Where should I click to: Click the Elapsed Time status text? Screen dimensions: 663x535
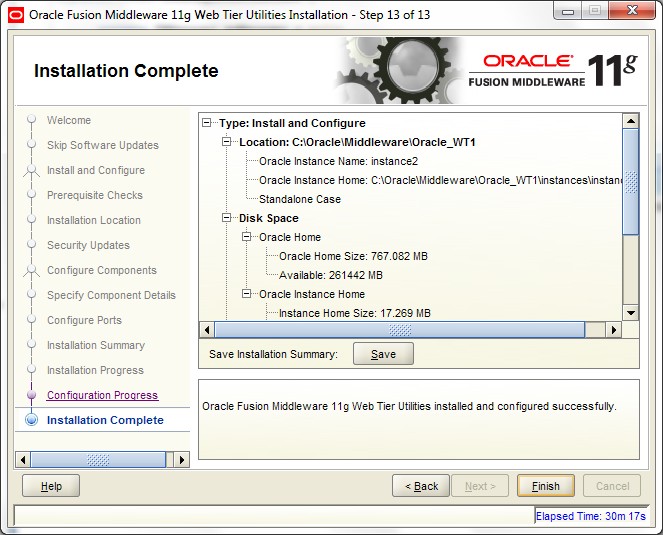tap(590, 516)
